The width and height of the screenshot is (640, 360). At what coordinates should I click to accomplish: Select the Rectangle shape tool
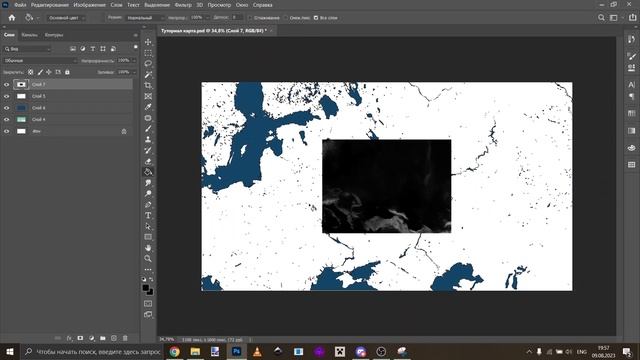(148, 237)
